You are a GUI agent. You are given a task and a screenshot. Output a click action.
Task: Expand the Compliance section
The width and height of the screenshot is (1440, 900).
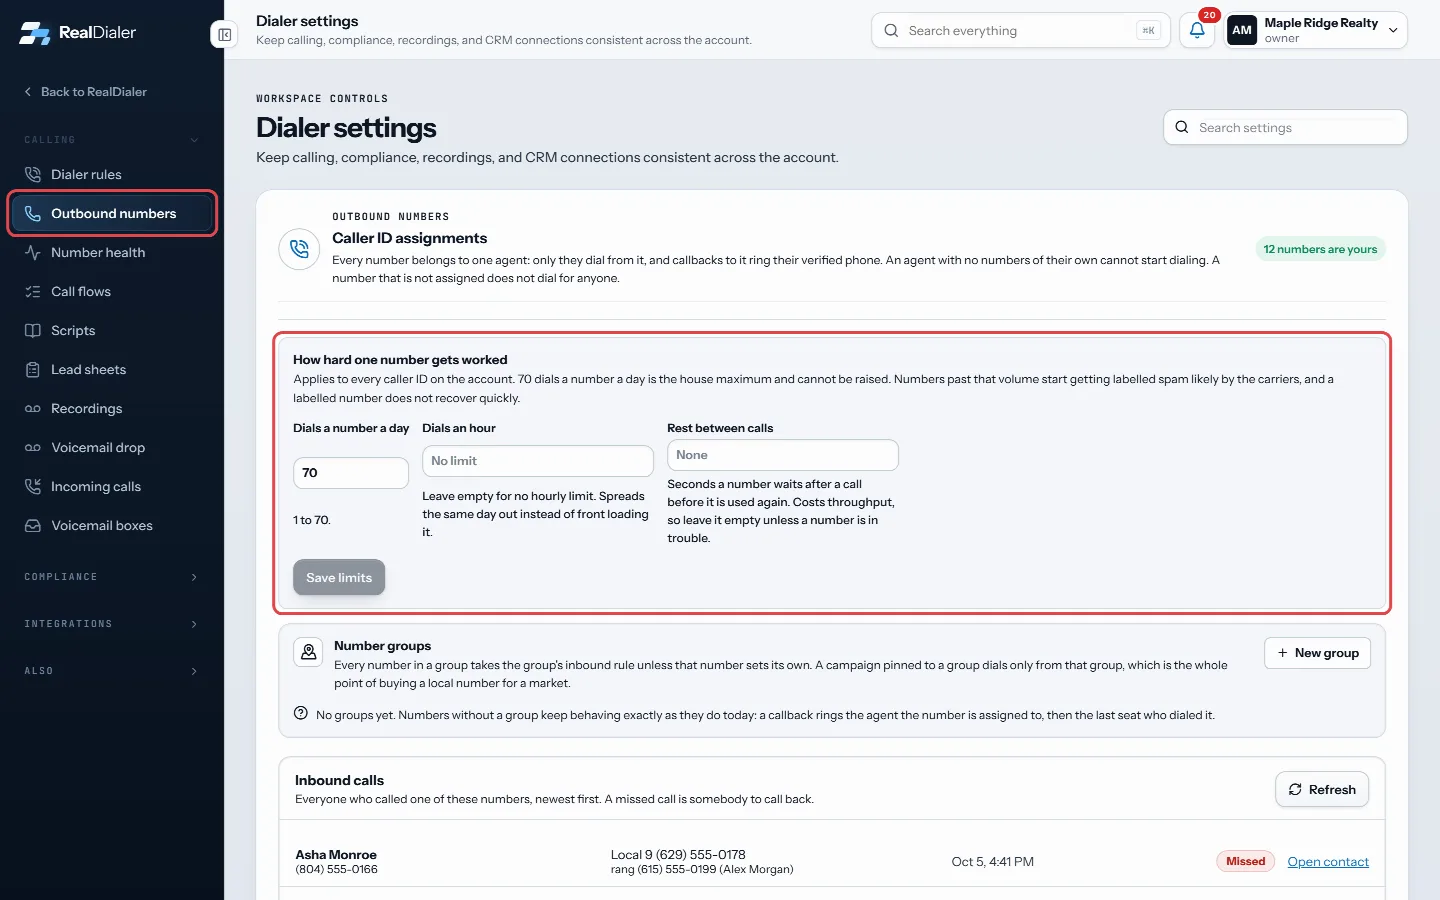point(111,577)
